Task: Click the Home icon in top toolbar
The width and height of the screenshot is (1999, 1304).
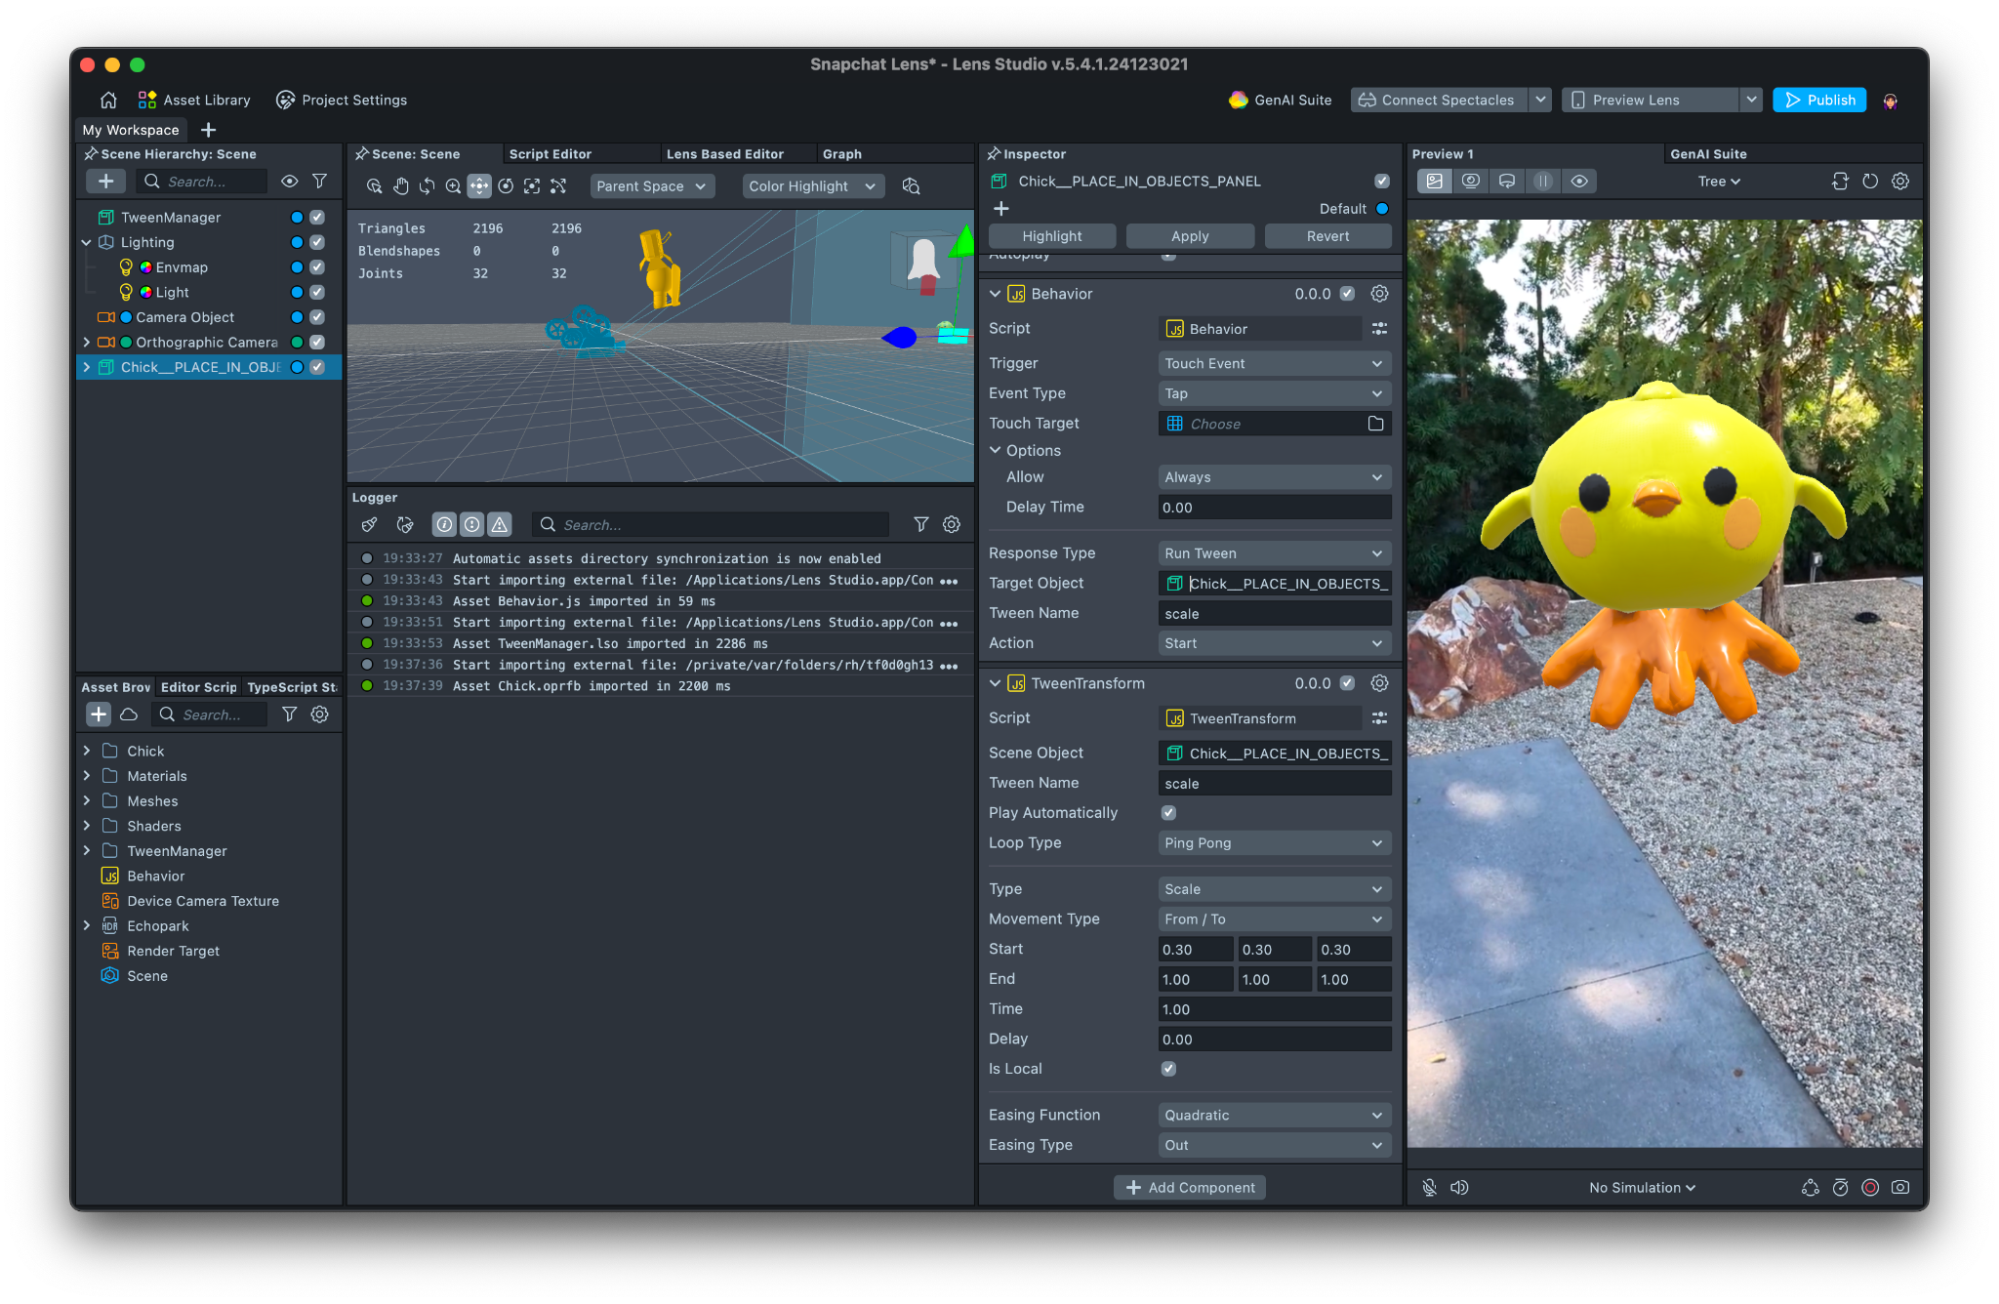Action: point(108,100)
